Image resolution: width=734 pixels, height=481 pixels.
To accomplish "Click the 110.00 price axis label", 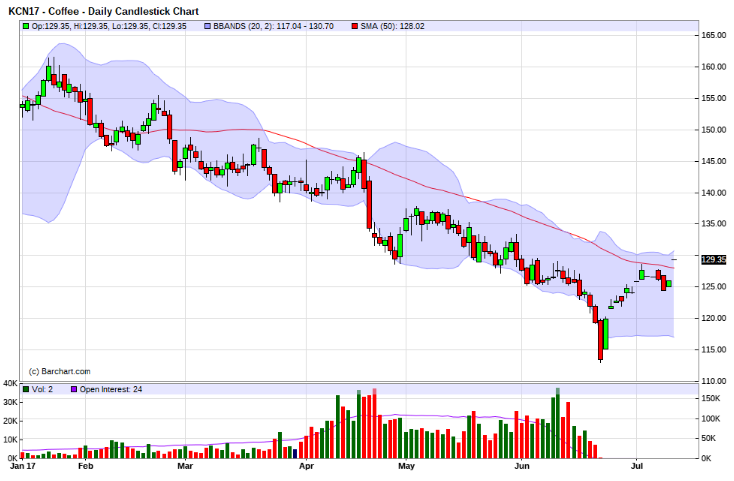I will pyautogui.click(x=714, y=381).
